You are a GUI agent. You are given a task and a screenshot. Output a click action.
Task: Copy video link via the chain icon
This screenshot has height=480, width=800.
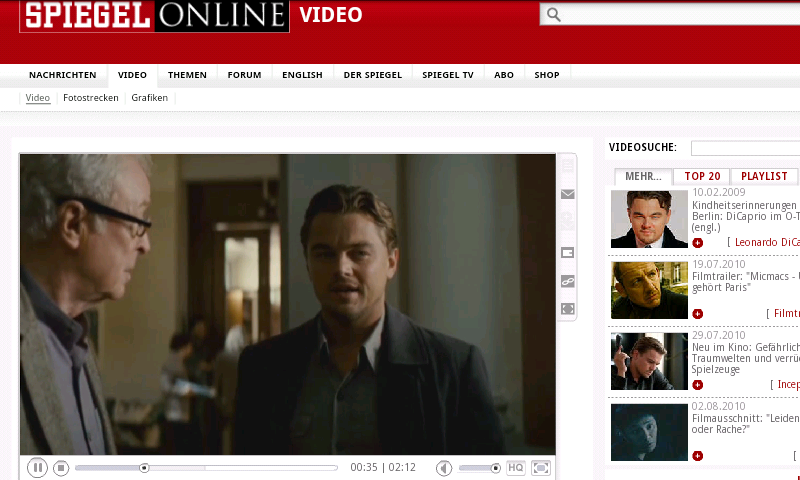[x=567, y=281]
